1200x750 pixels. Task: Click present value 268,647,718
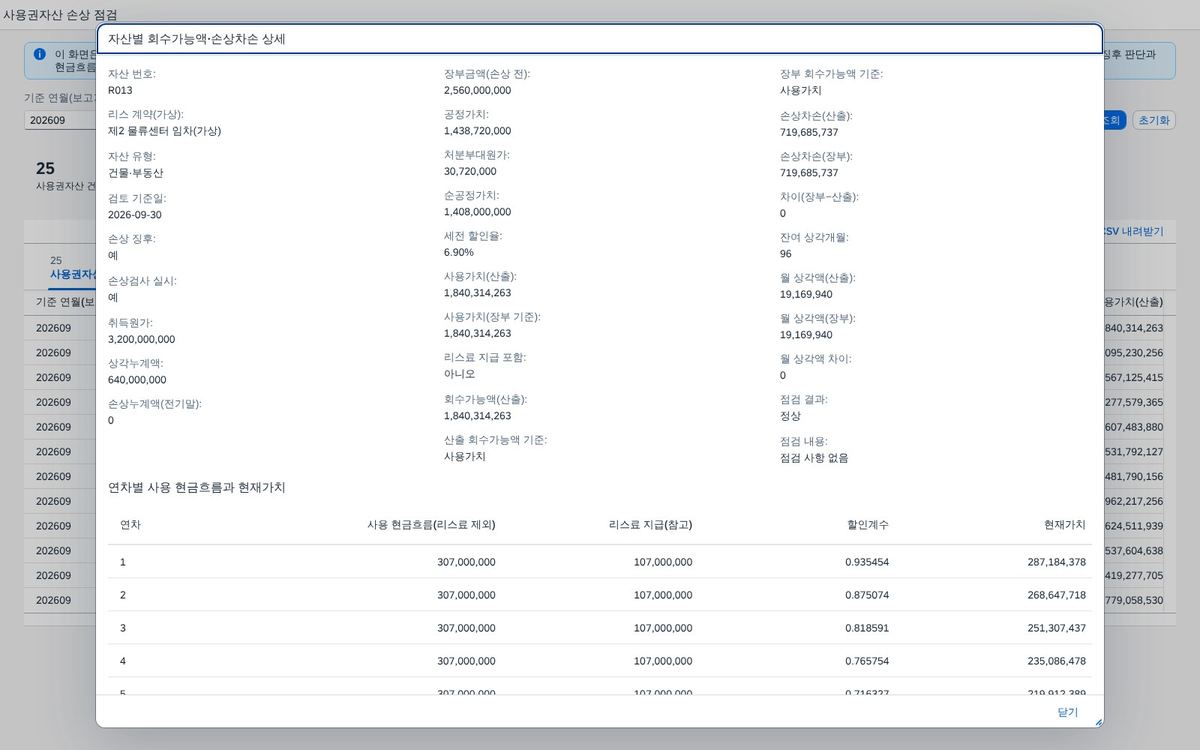point(1057,595)
